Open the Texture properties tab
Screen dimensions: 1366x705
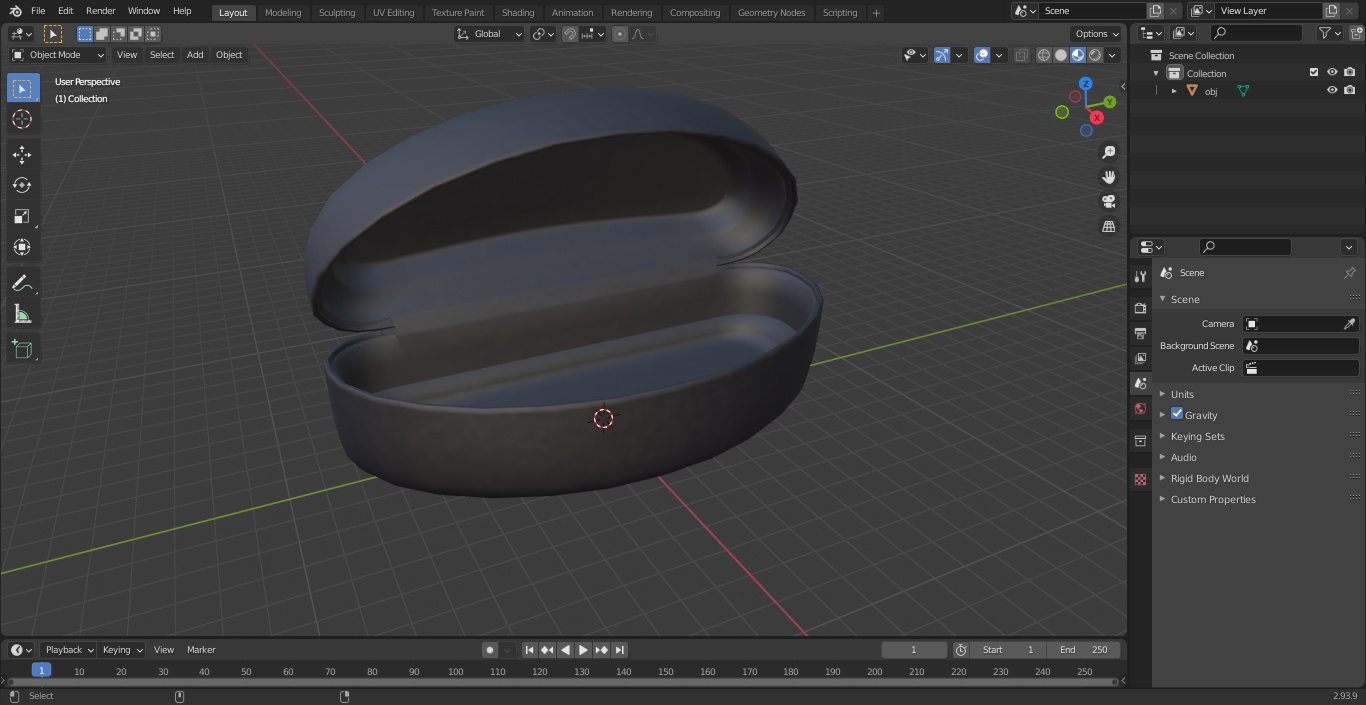pyautogui.click(x=1140, y=480)
